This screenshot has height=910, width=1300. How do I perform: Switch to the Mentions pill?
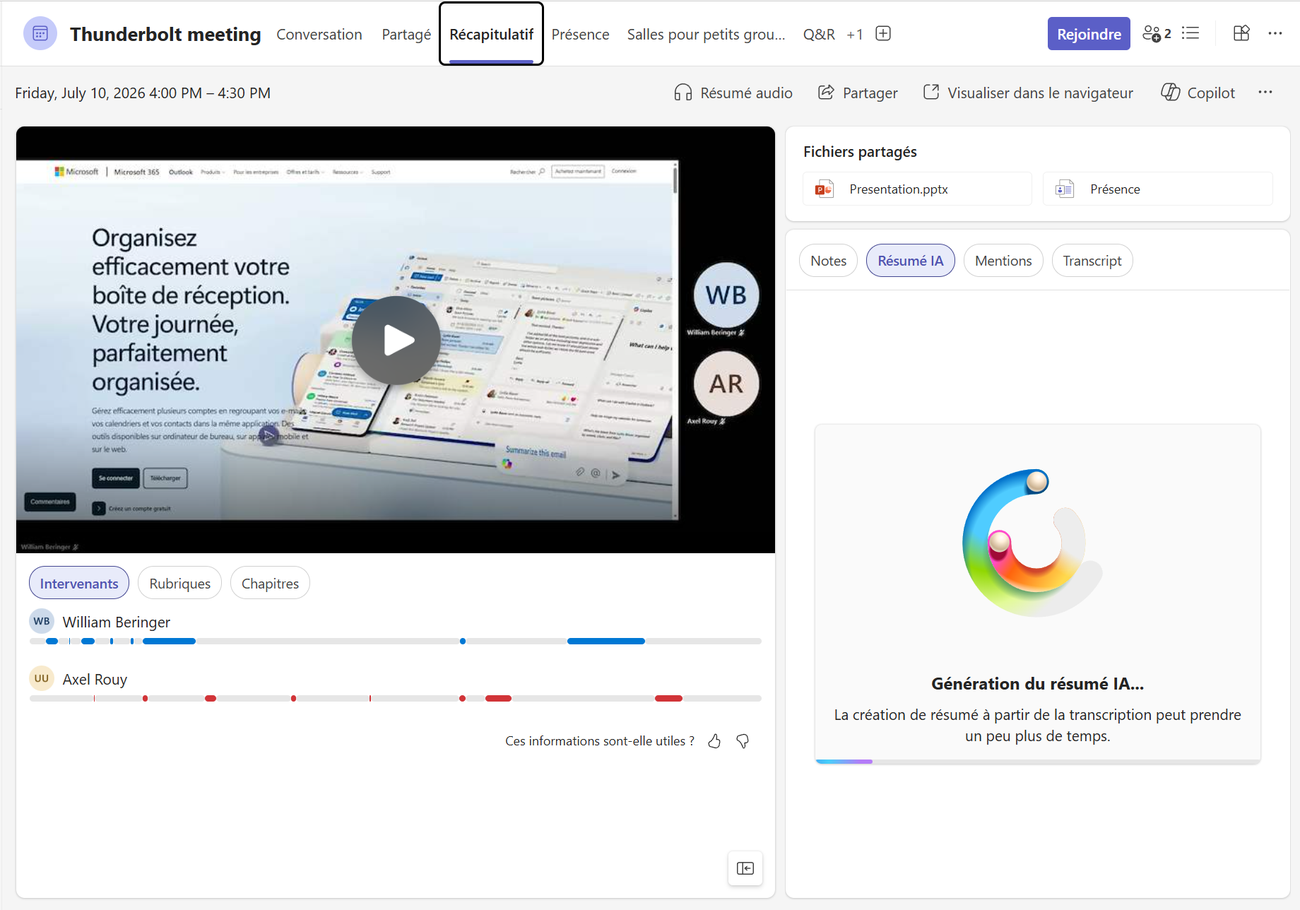point(1003,261)
